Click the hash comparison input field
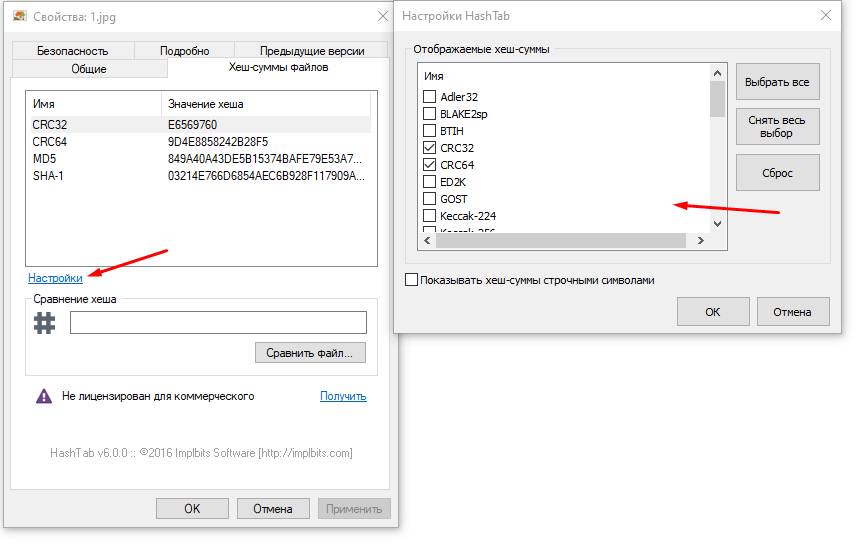 click(x=218, y=323)
